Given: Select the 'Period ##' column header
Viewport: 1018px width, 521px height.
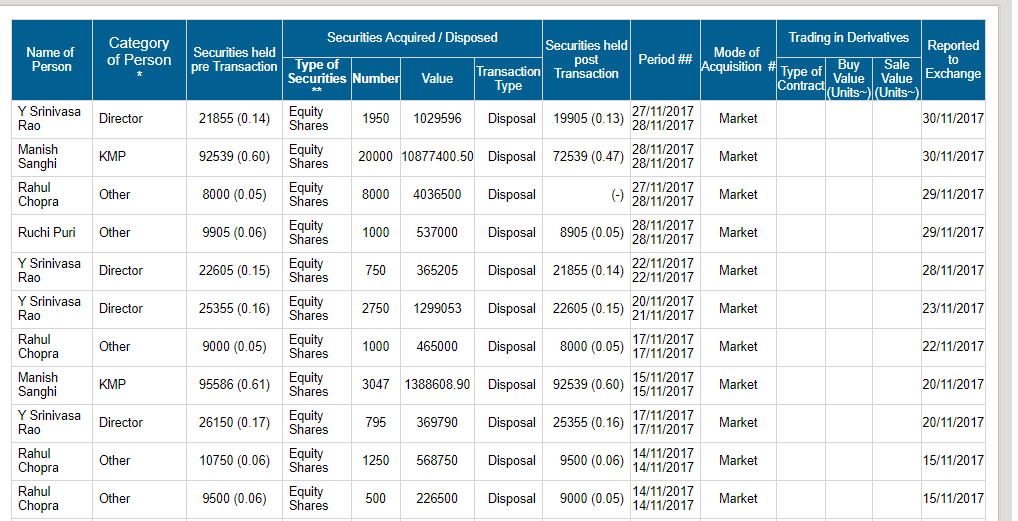Looking at the screenshot, I should click(665, 59).
